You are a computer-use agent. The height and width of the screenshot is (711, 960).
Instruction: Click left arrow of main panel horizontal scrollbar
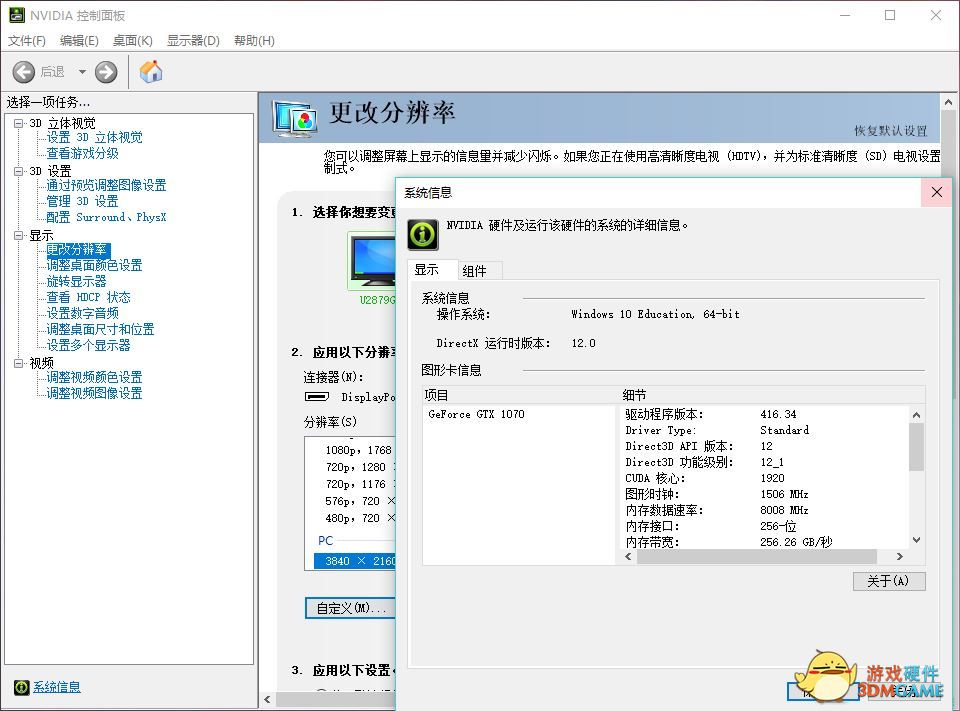point(268,699)
